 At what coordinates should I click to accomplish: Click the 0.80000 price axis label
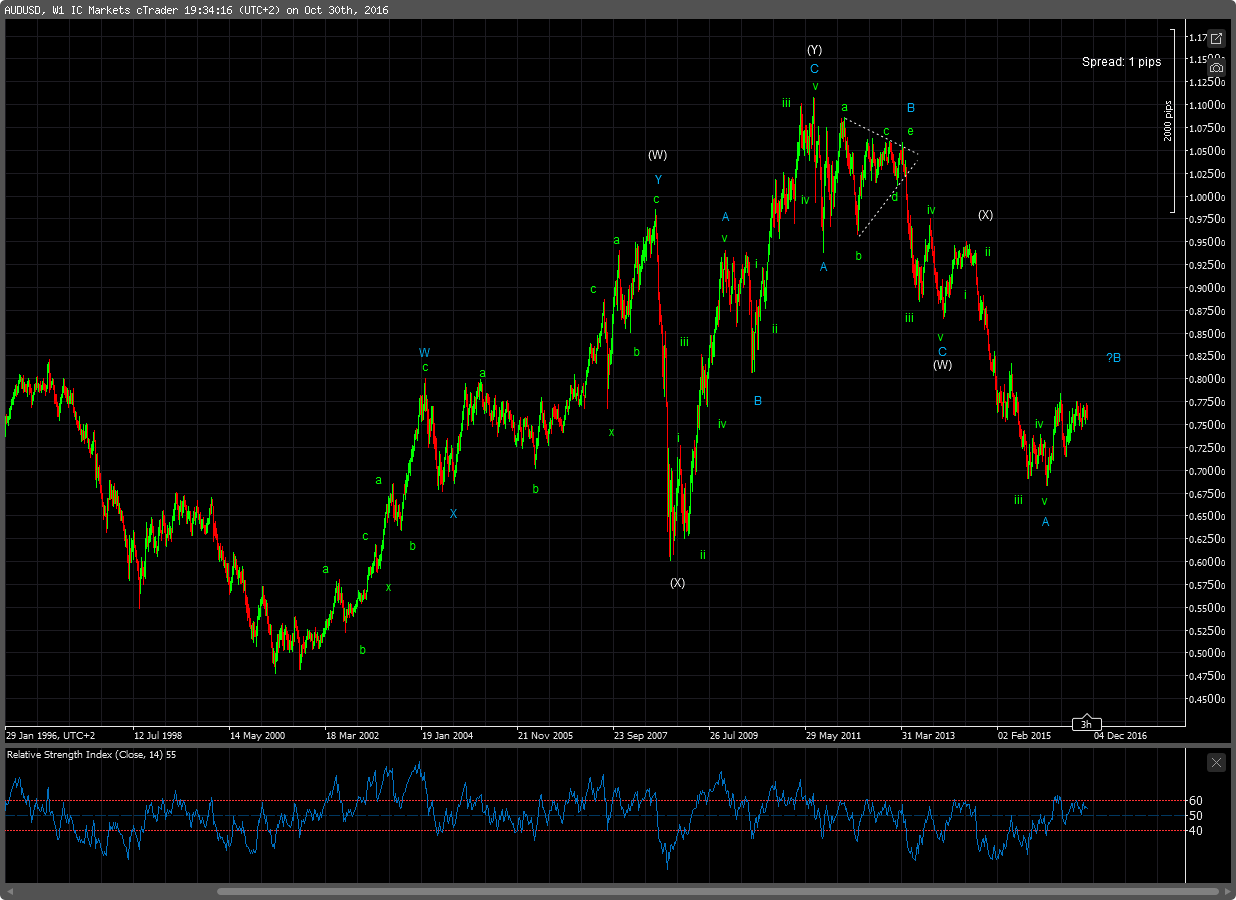click(1207, 380)
